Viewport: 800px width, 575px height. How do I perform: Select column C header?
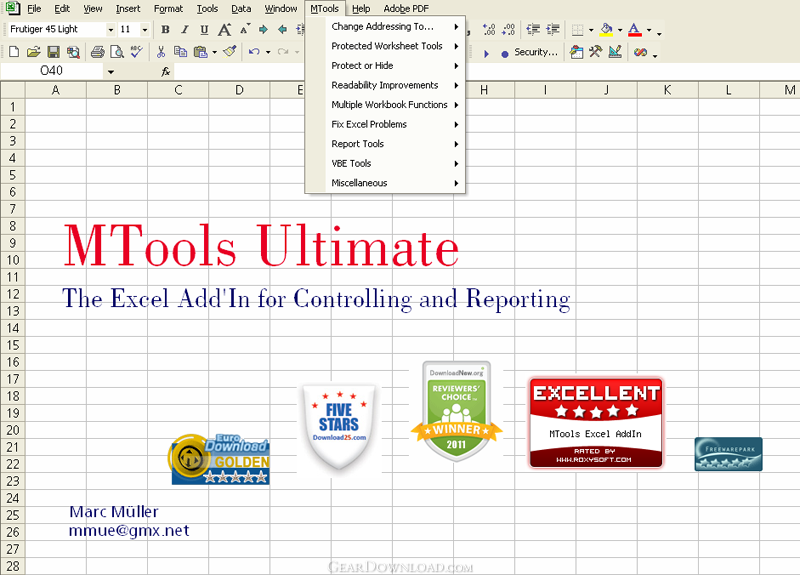pyautogui.click(x=178, y=90)
